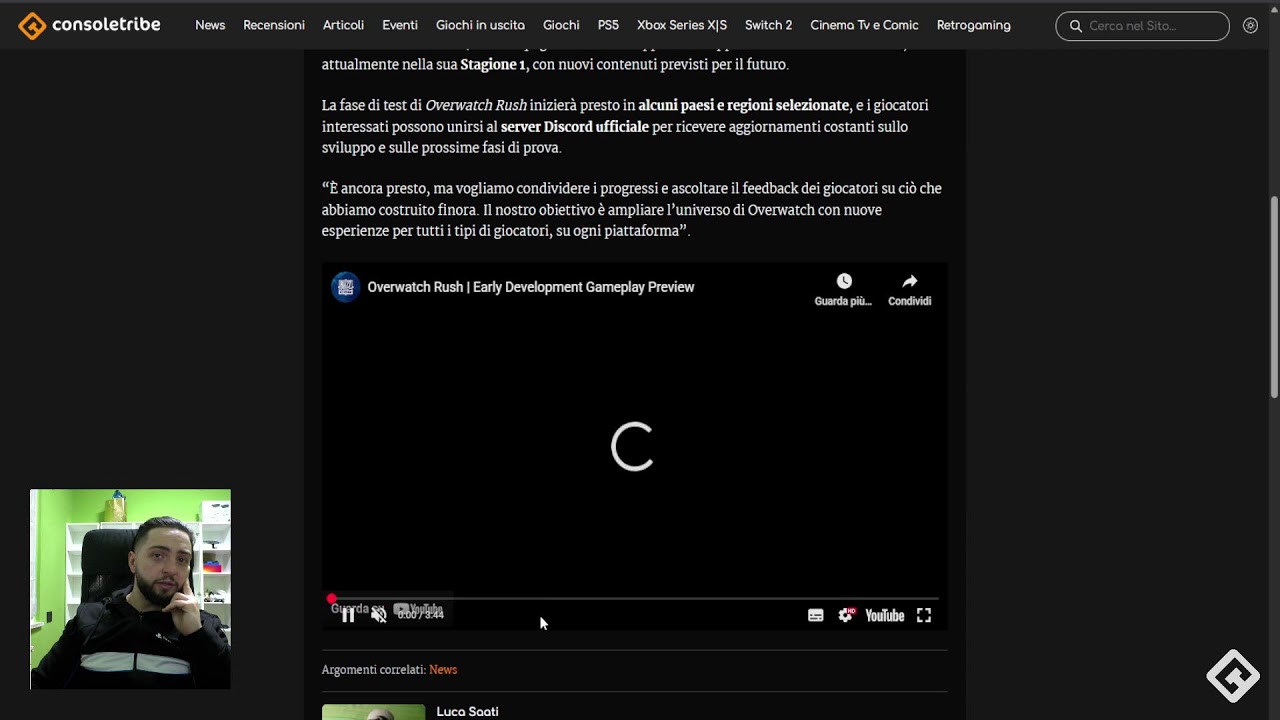
Task: Click the author thumbnail image
Action: pos(373,712)
